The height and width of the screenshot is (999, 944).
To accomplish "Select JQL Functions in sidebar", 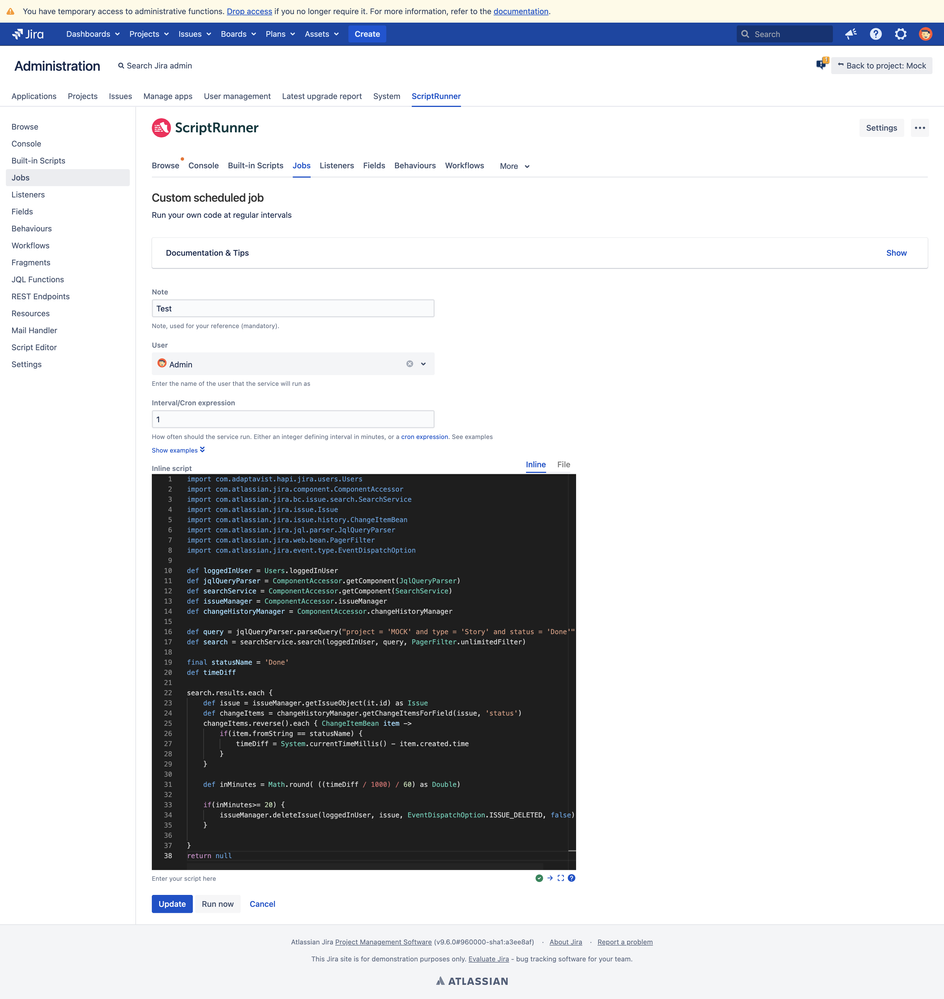I will point(38,280).
